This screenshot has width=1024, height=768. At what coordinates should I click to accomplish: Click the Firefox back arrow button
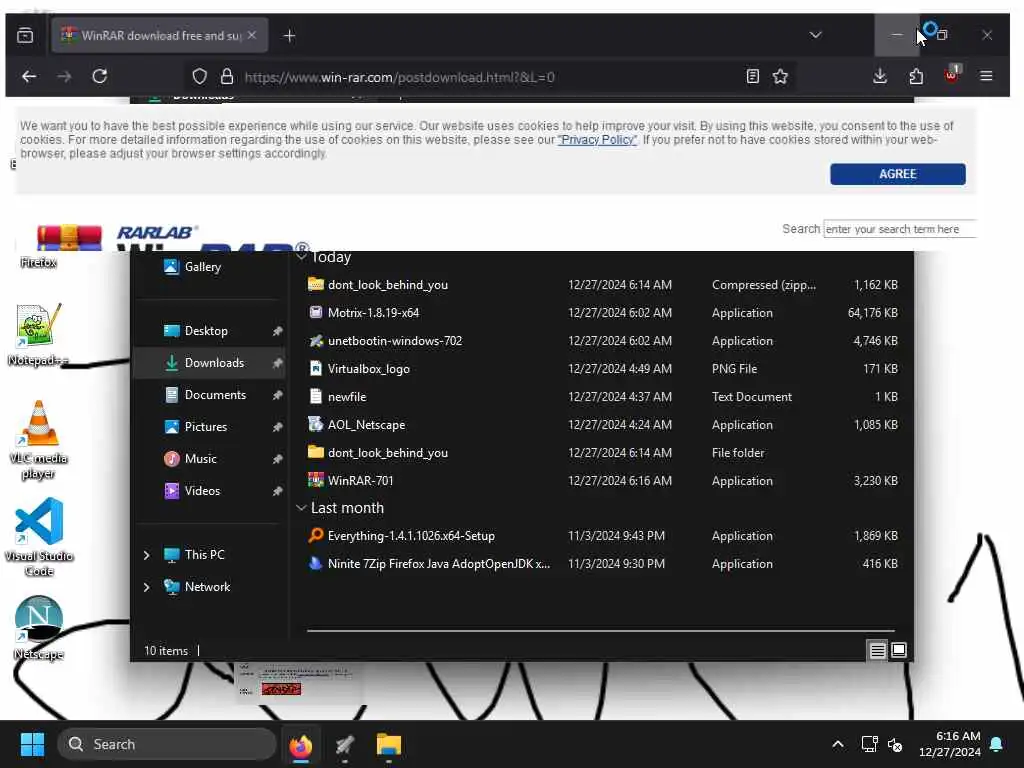[x=29, y=76]
